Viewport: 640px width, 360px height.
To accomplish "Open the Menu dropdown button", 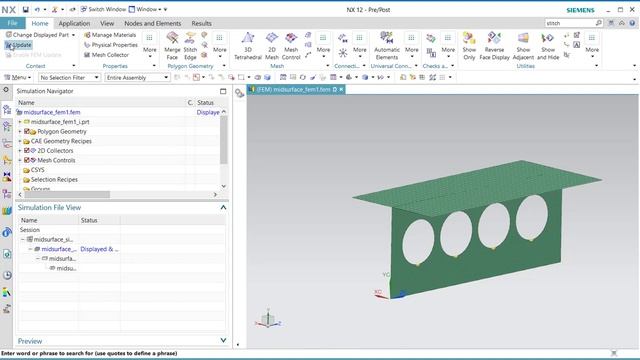I will (x=18, y=77).
